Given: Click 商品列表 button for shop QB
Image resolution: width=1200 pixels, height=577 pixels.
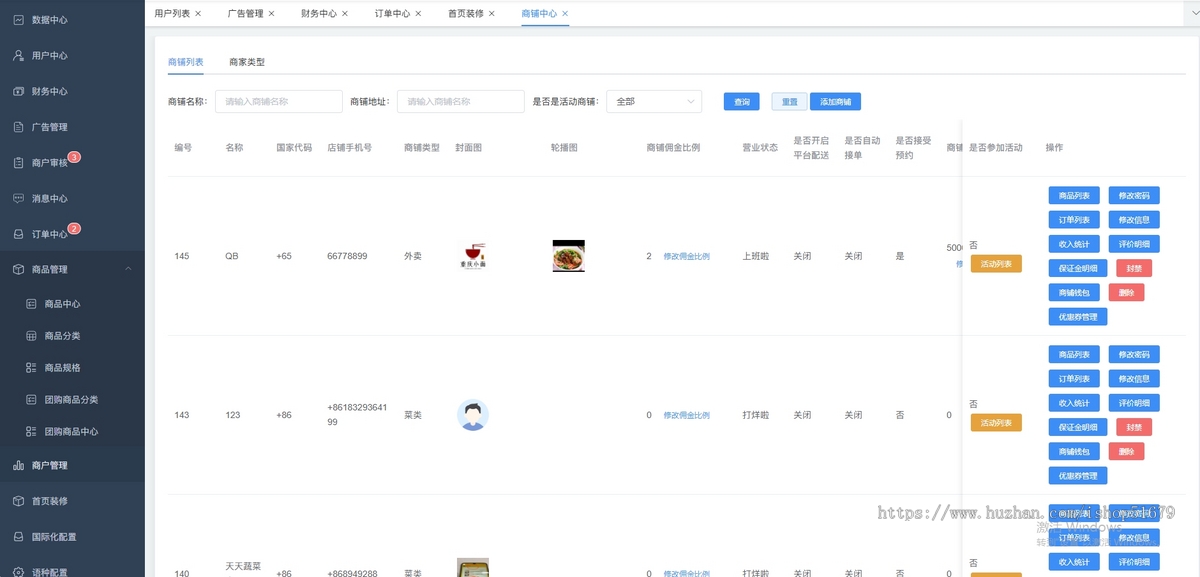Looking at the screenshot, I should 1075,196.
